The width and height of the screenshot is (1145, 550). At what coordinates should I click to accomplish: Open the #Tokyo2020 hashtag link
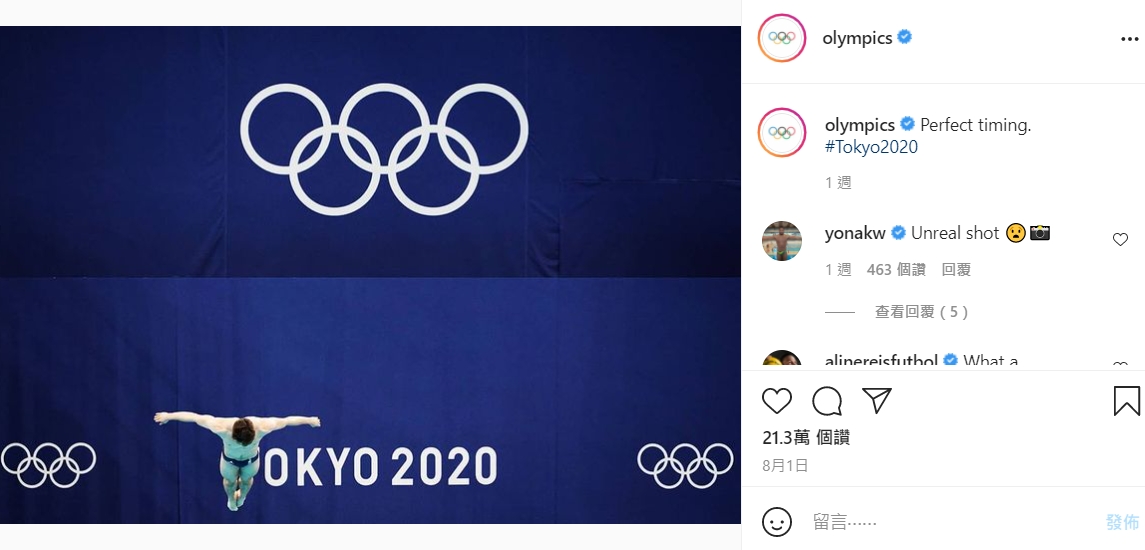pyautogui.click(x=871, y=147)
